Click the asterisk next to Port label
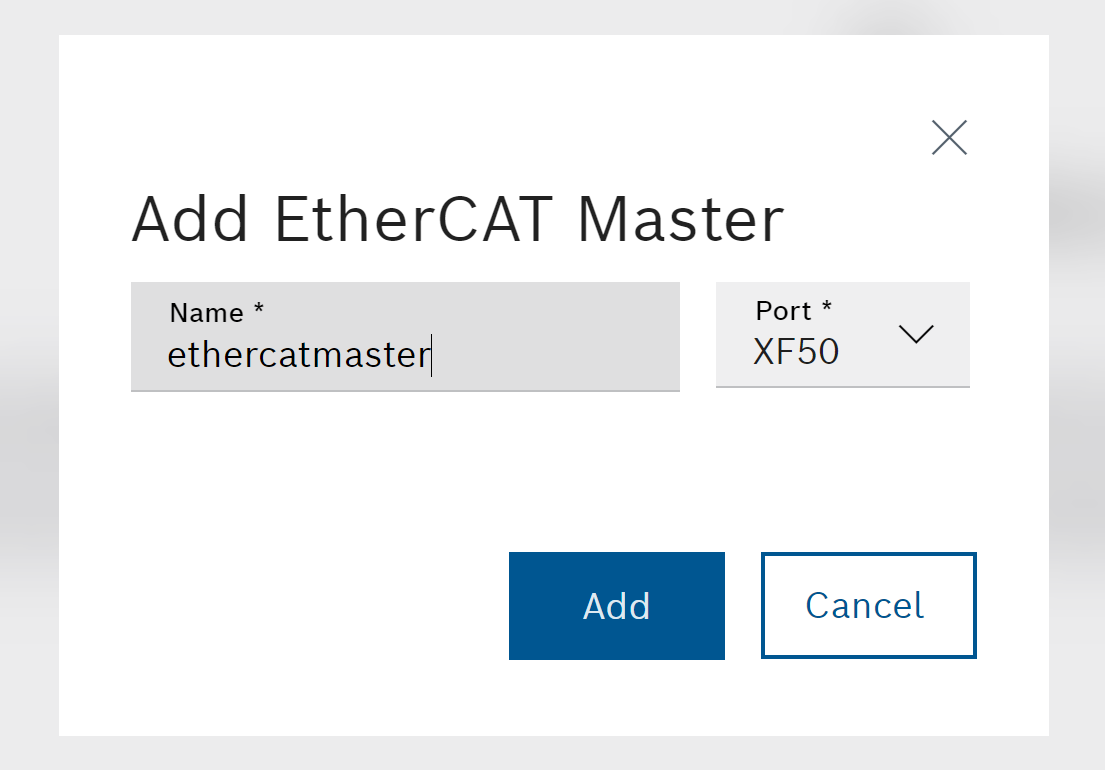This screenshot has width=1105, height=770. click(827, 306)
